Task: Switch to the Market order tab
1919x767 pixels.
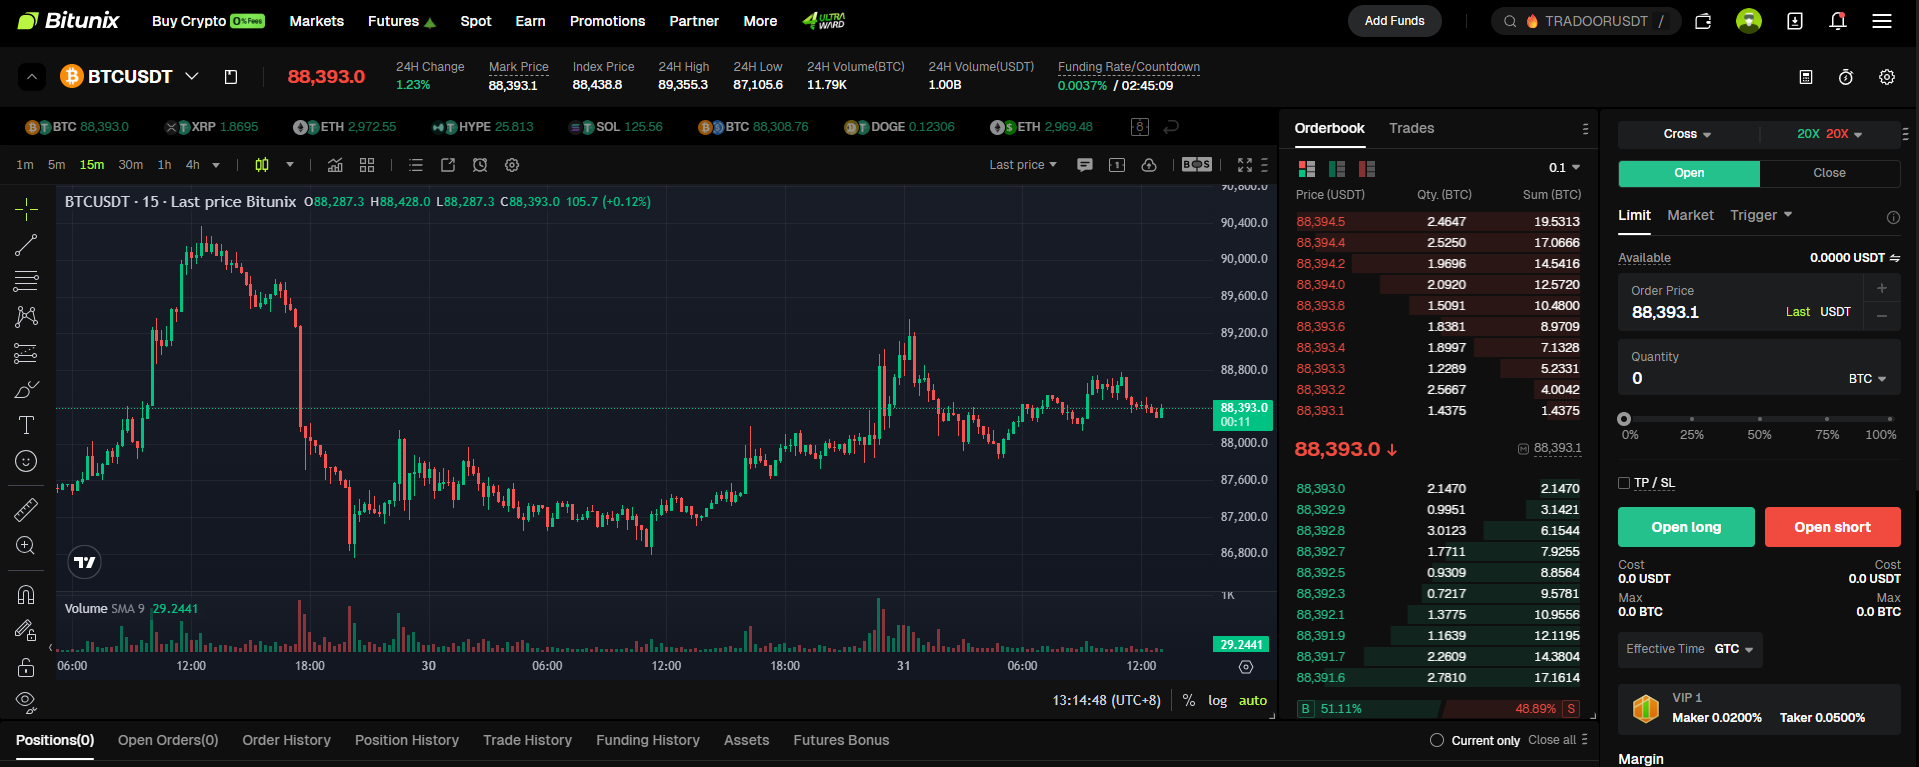Action: click(x=1690, y=215)
